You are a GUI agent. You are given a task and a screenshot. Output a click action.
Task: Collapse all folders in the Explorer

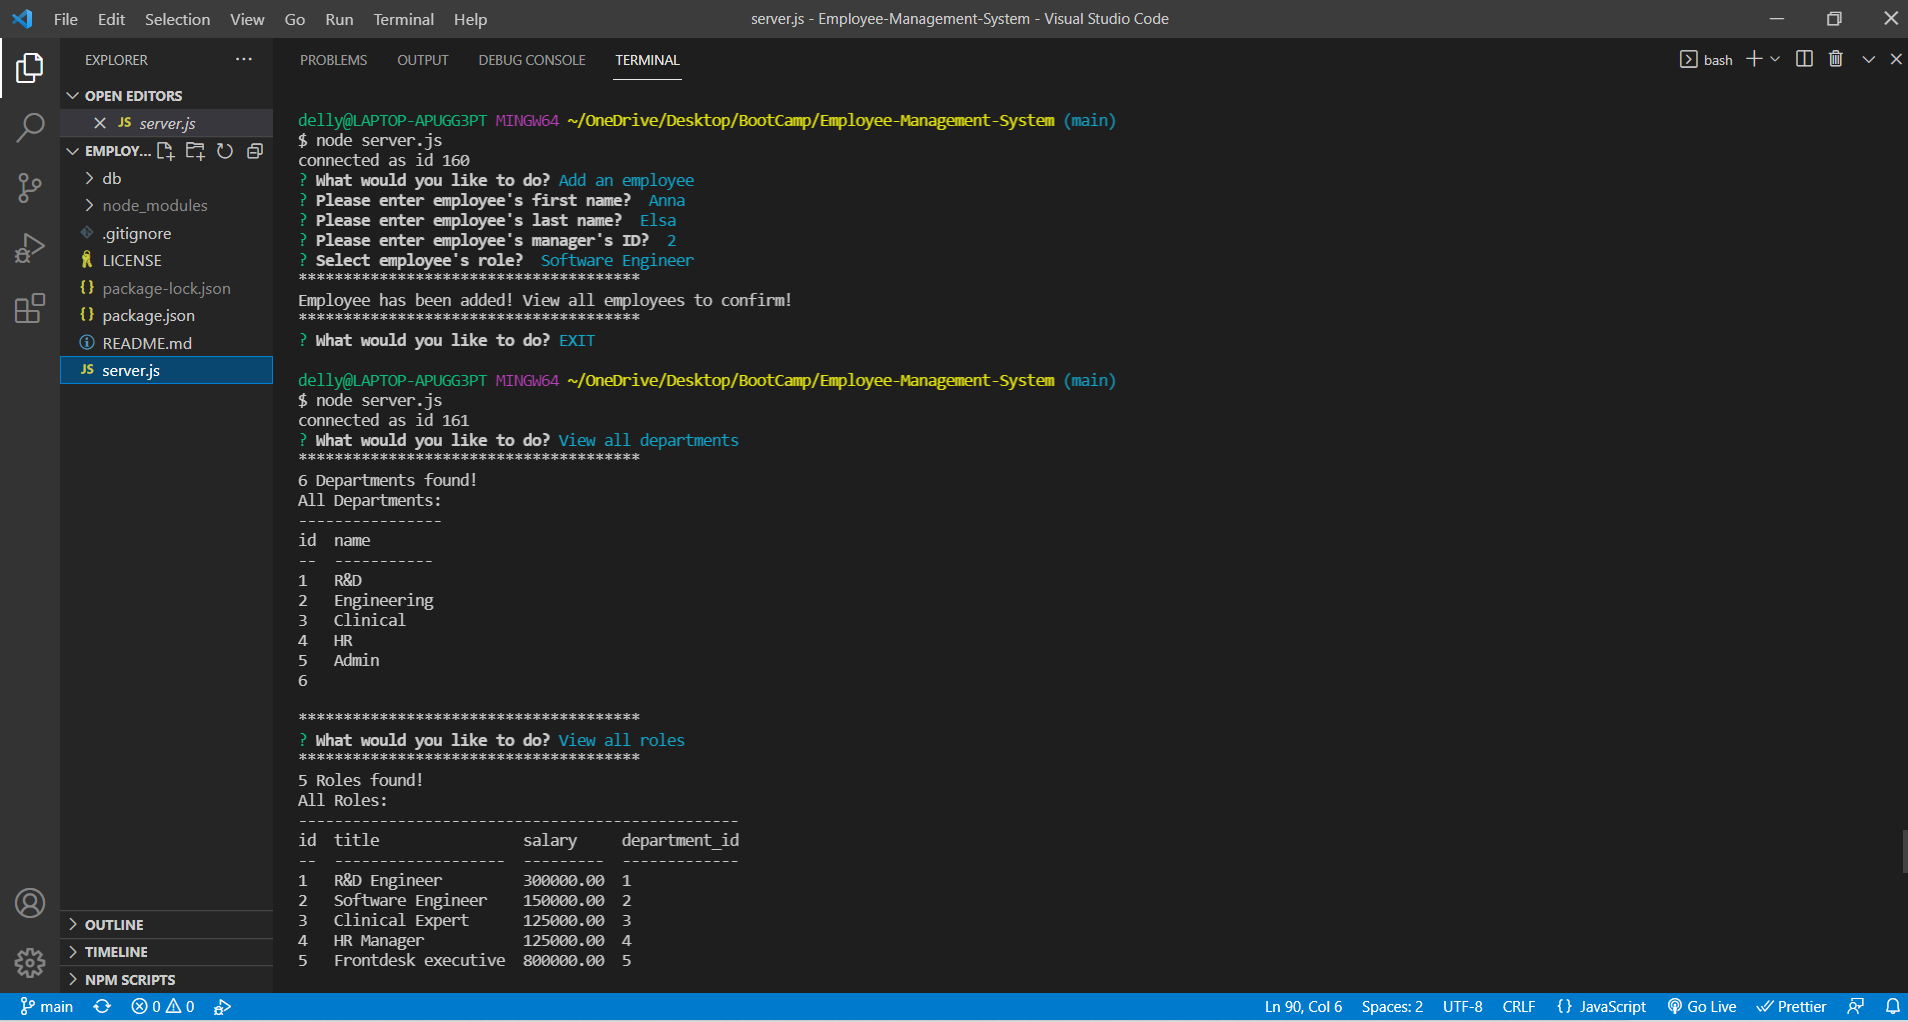(x=255, y=151)
